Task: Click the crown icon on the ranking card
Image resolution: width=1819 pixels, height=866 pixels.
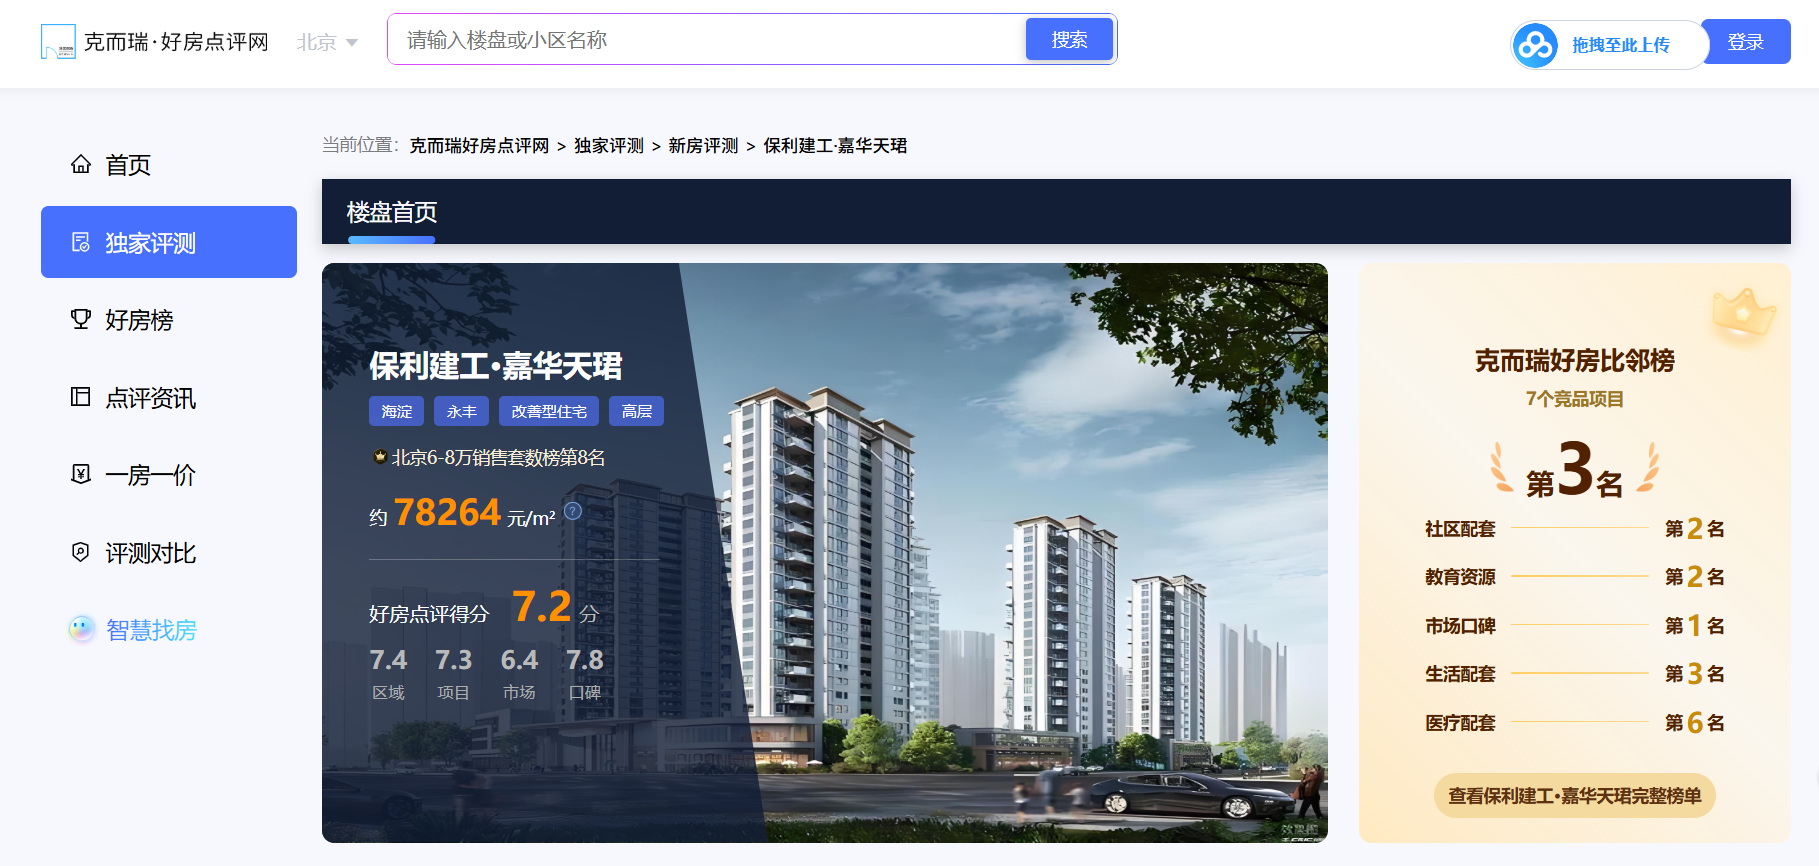Action: tap(1743, 314)
